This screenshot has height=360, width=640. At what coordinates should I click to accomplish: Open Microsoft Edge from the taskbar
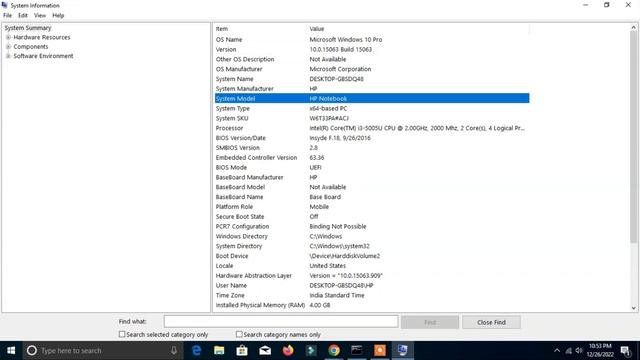coord(196,351)
